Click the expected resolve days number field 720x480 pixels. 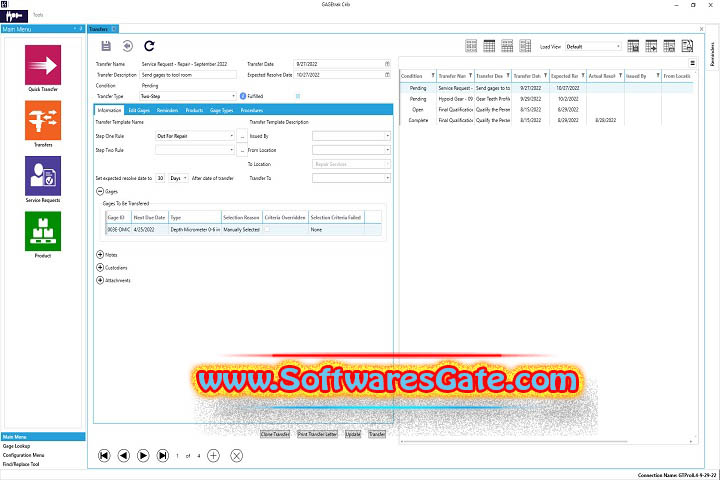(x=160, y=178)
